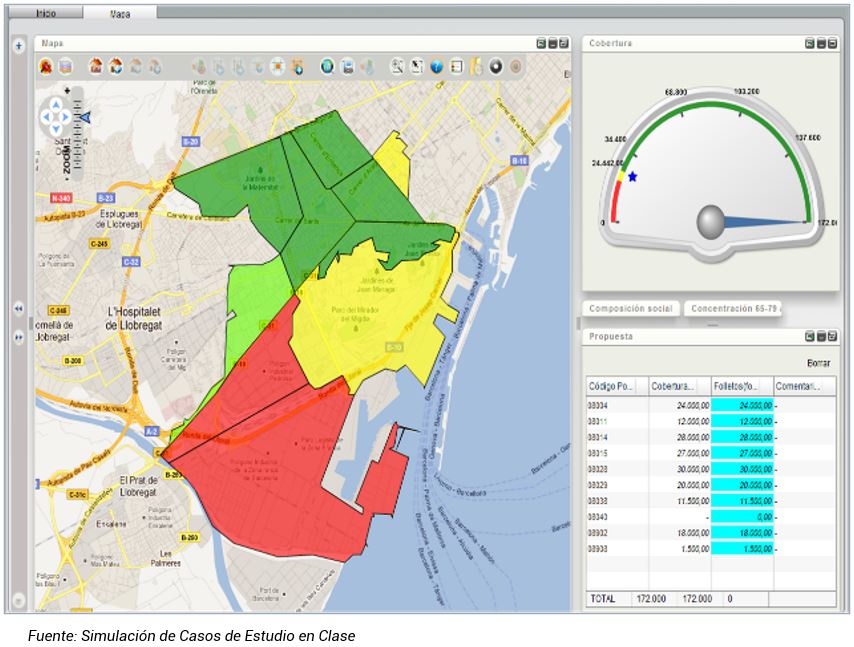The width and height of the screenshot is (854, 647).
Task: Click the dark green Jardins de la Maternitat zone
Action: 240,191
